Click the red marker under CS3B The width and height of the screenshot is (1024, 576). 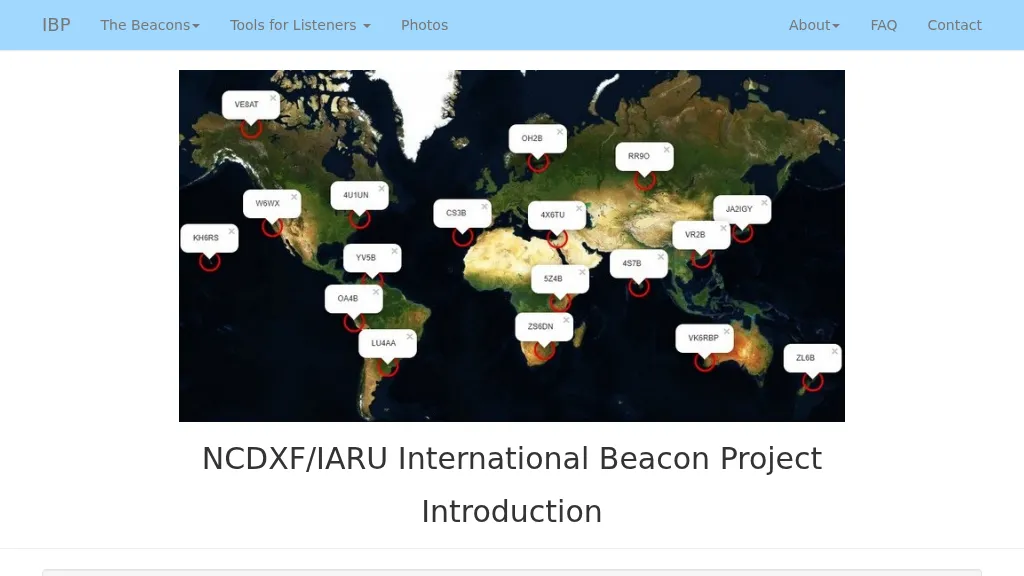(x=462, y=237)
